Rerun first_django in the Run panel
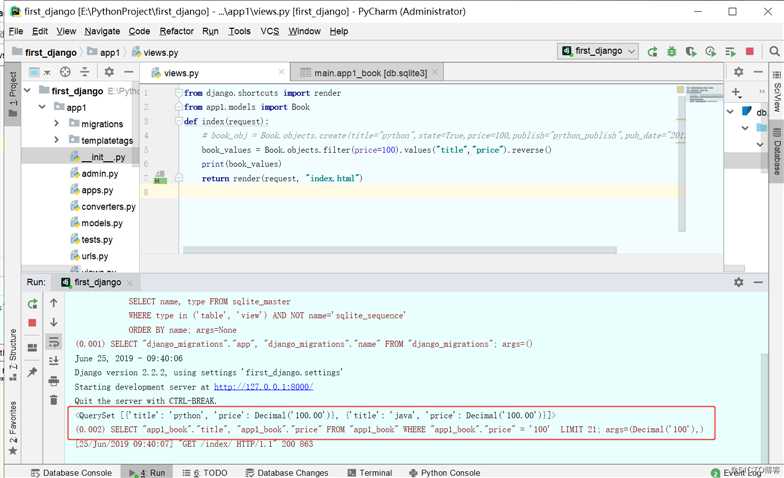 click(32, 304)
